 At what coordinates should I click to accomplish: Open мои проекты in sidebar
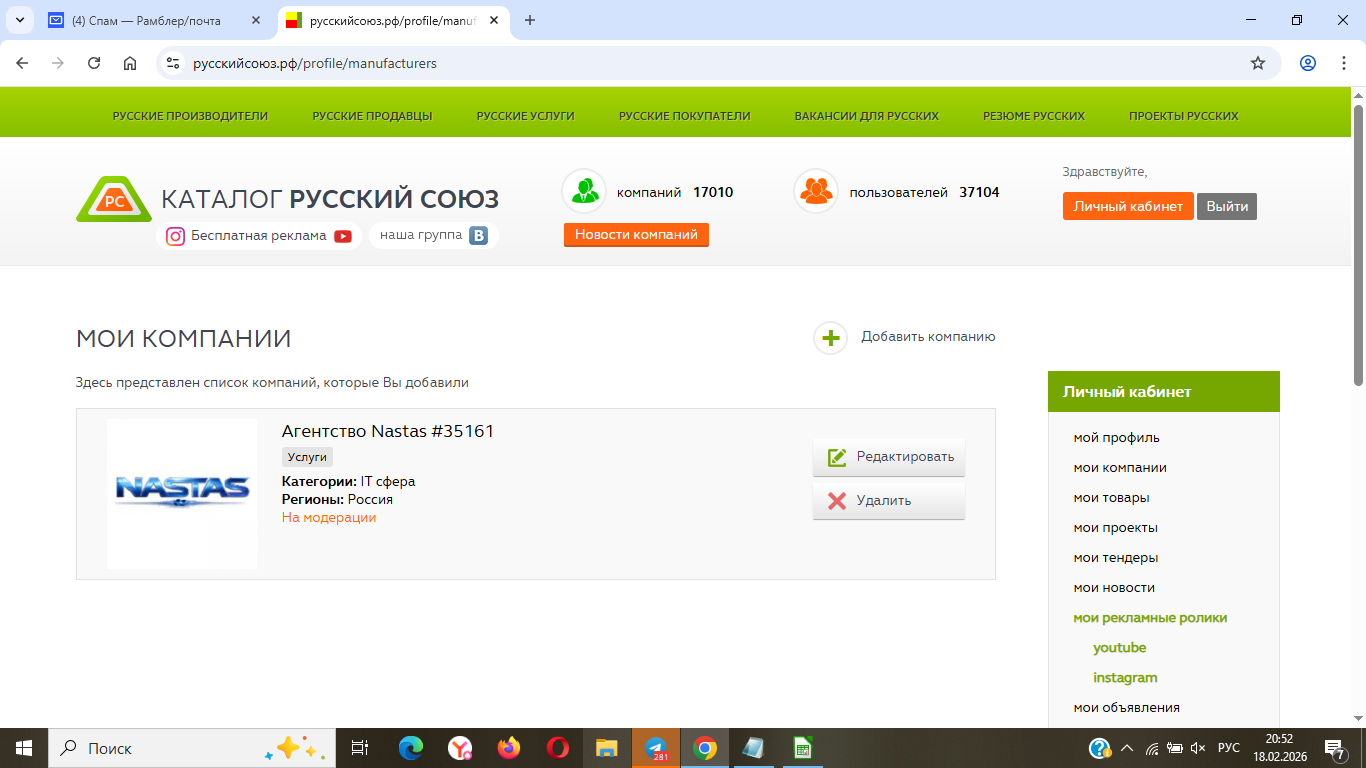(x=1116, y=528)
